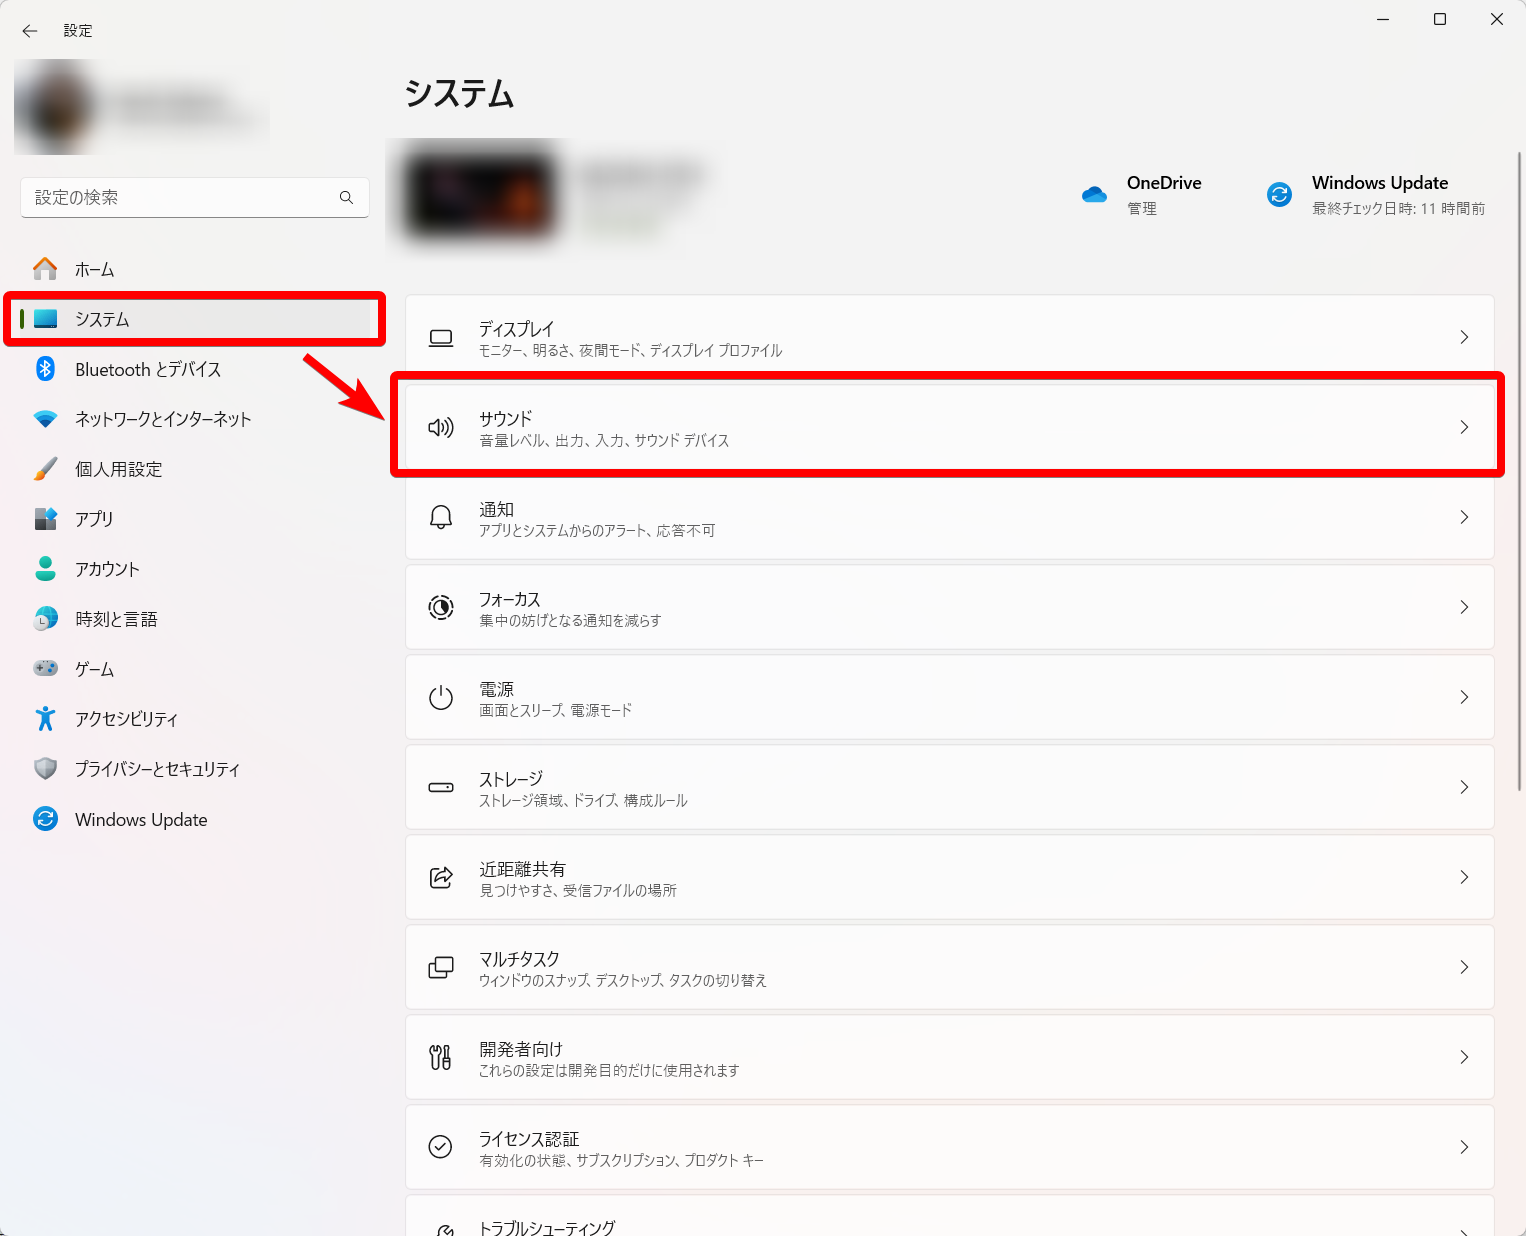Click the 電源 power icon

pos(441,697)
